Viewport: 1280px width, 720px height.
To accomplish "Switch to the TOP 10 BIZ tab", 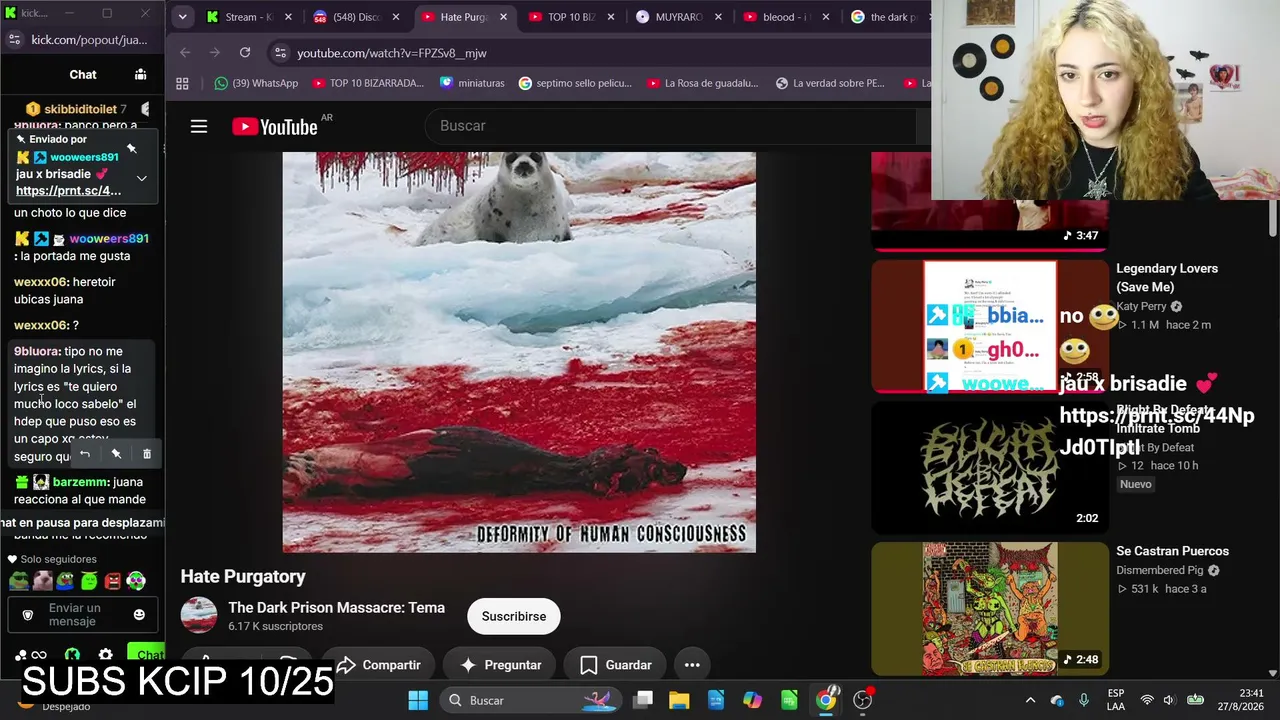I will [x=570, y=17].
